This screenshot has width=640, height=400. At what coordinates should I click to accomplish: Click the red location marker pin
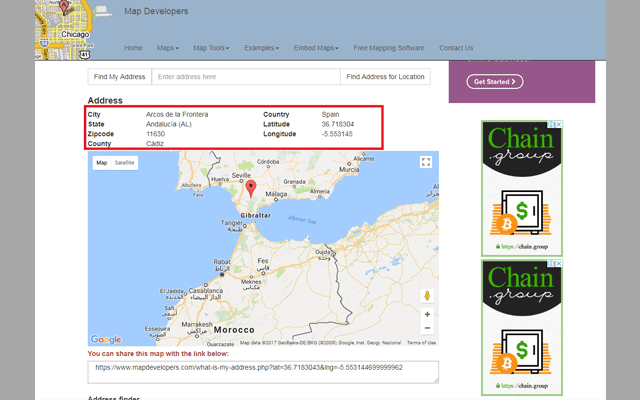(x=250, y=187)
